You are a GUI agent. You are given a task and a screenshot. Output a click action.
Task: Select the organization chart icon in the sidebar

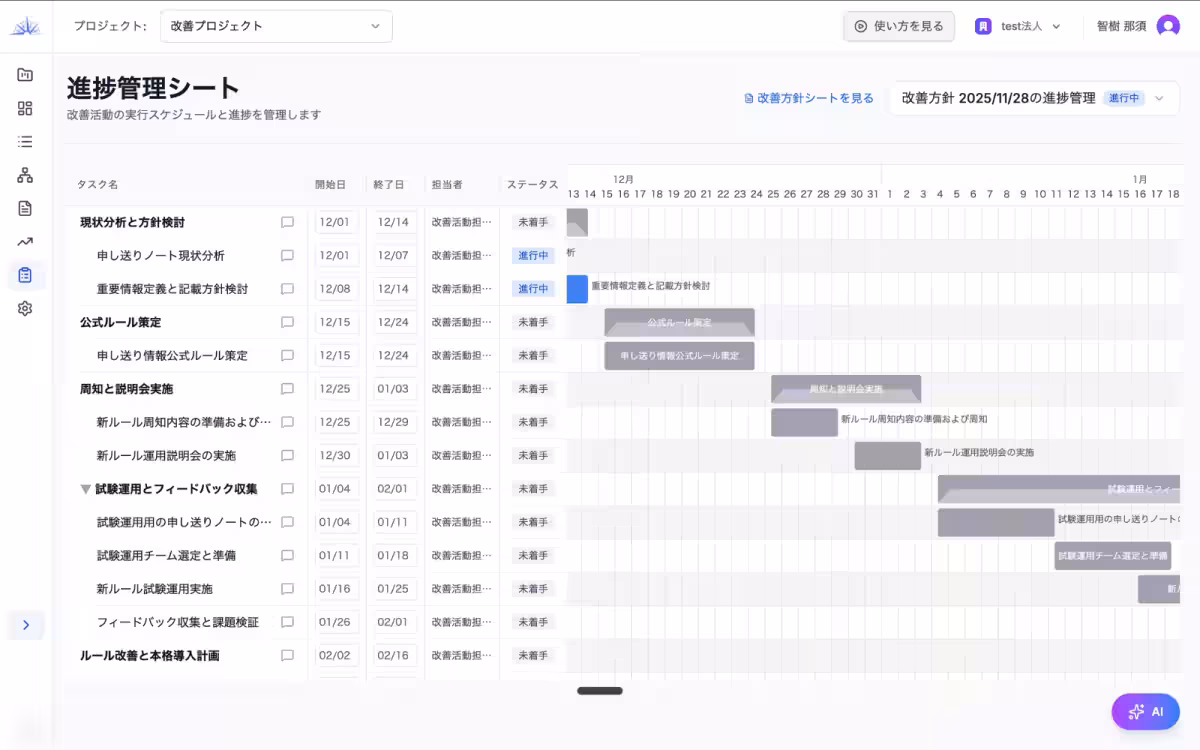(24, 174)
